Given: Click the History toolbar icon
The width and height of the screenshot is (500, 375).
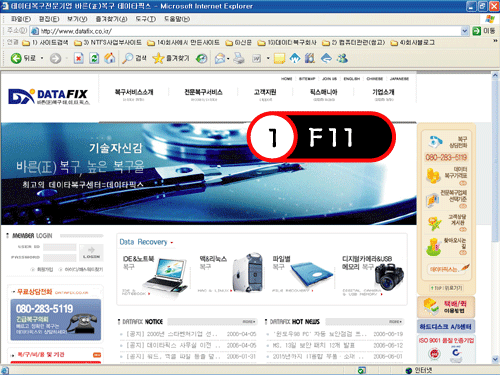Looking at the screenshot, I should pyautogui.click(x=201, y=58).
